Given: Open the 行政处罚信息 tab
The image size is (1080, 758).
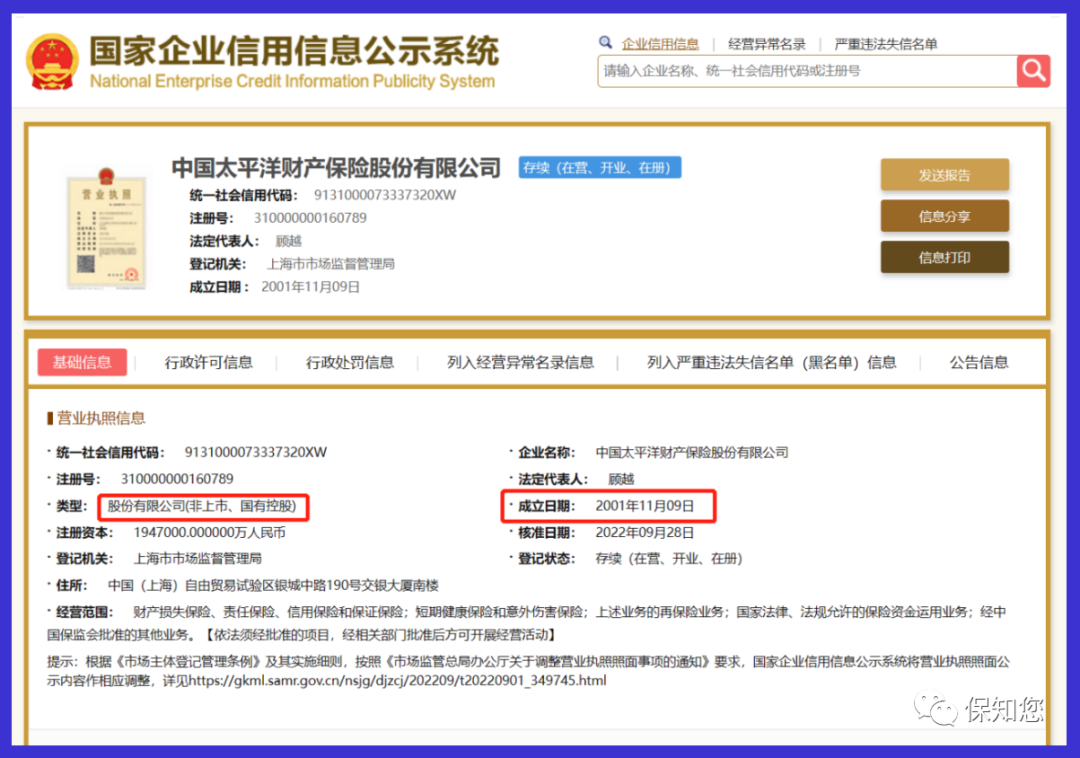Looking at the screenshot, I should (x=350, y=362).
